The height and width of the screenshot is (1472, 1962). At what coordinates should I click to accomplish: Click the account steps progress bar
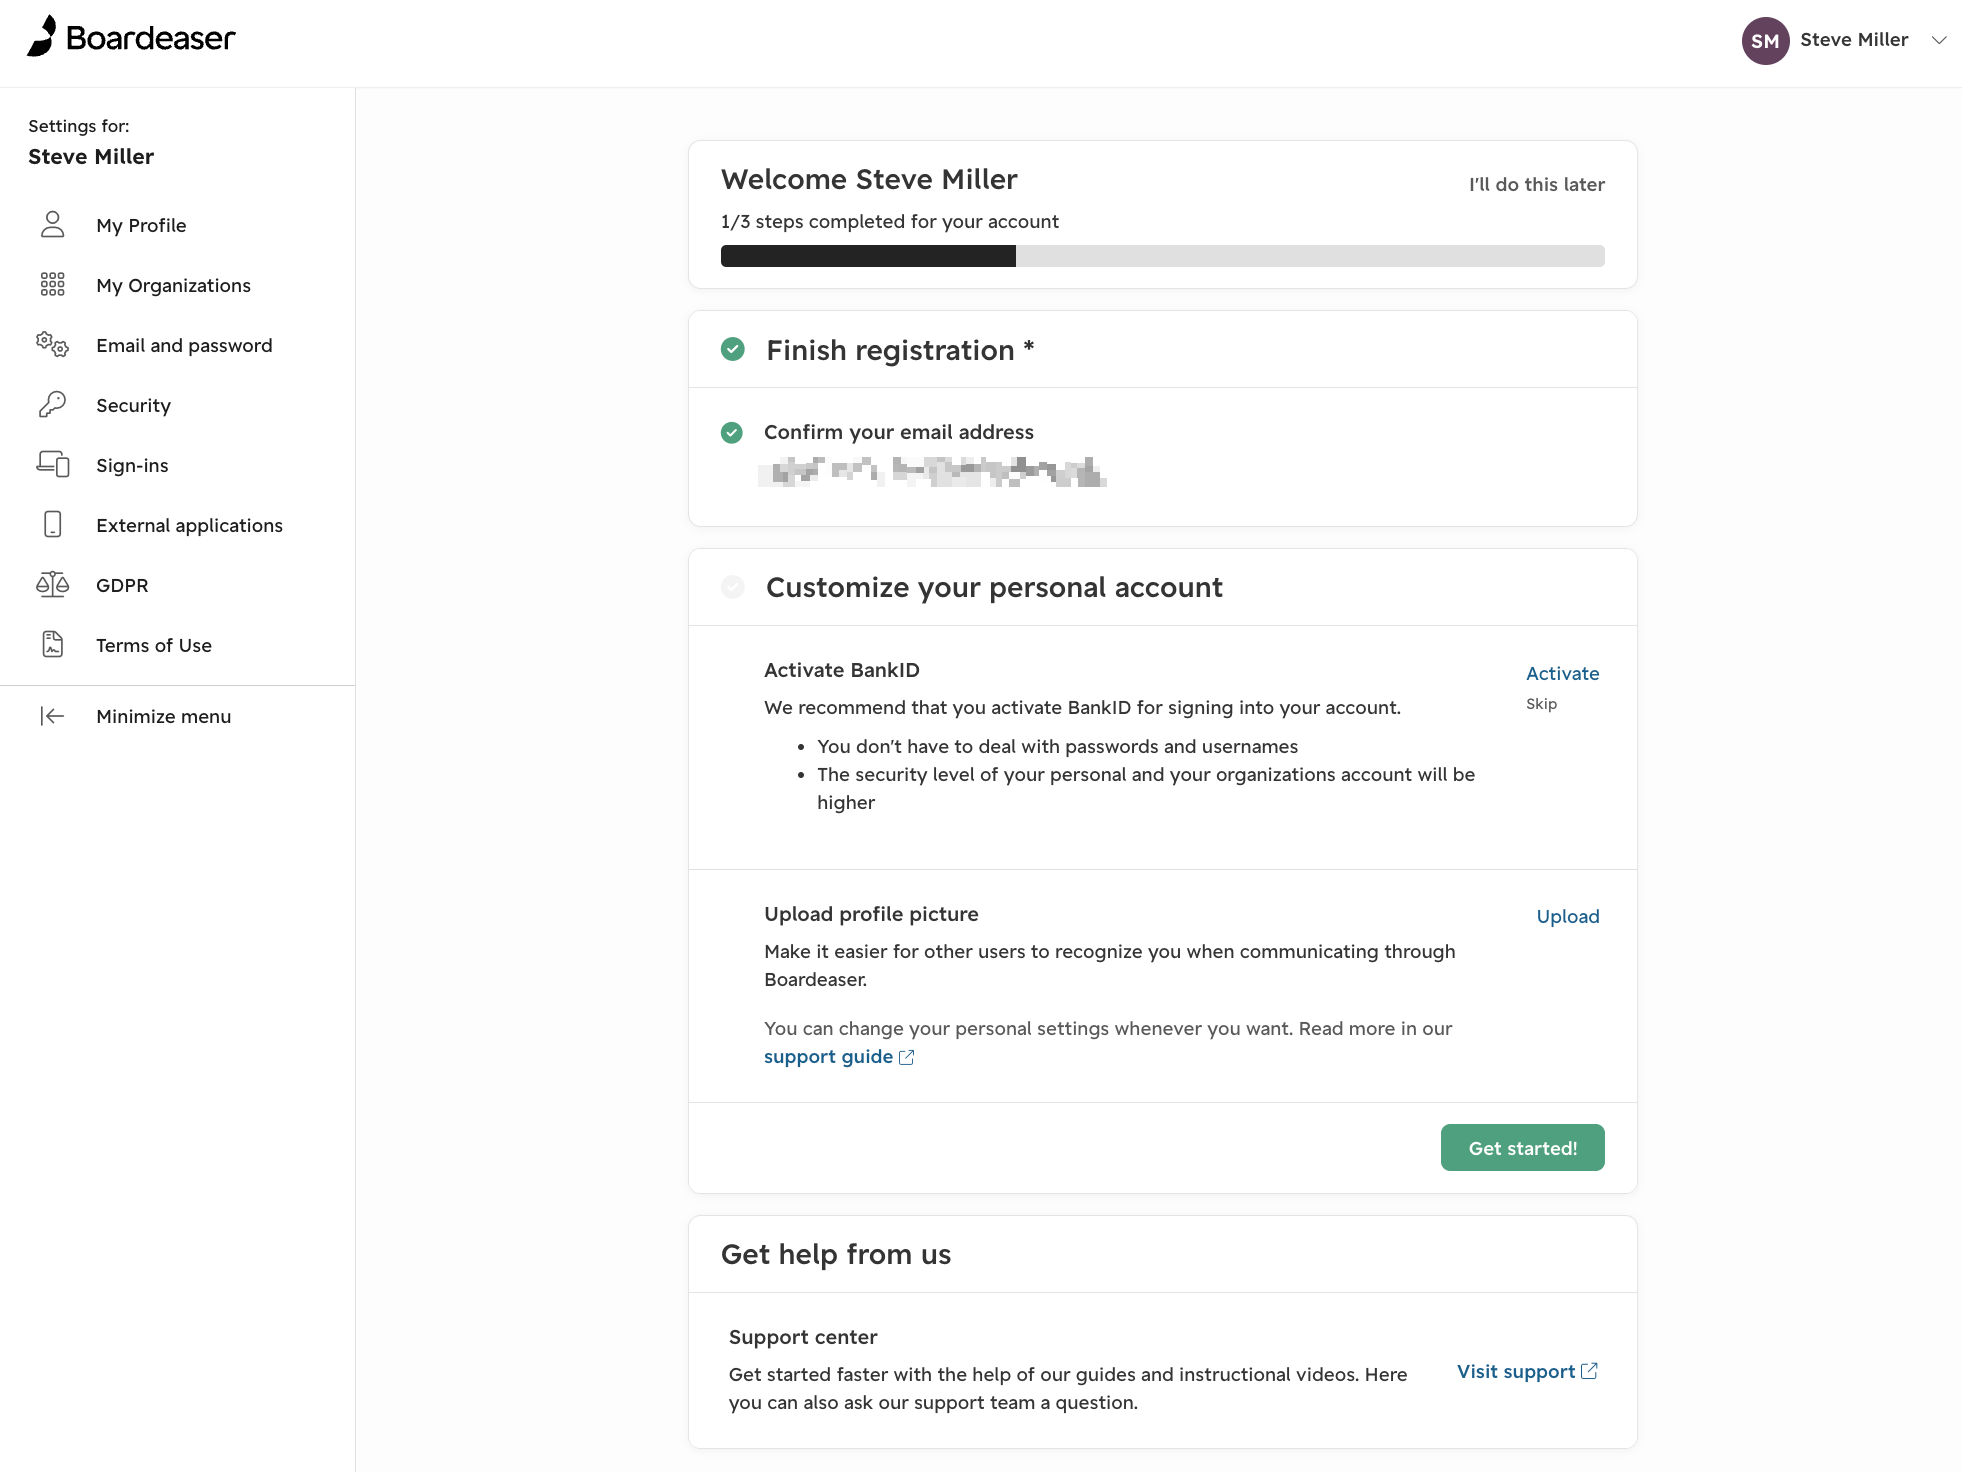(1162, 256)
